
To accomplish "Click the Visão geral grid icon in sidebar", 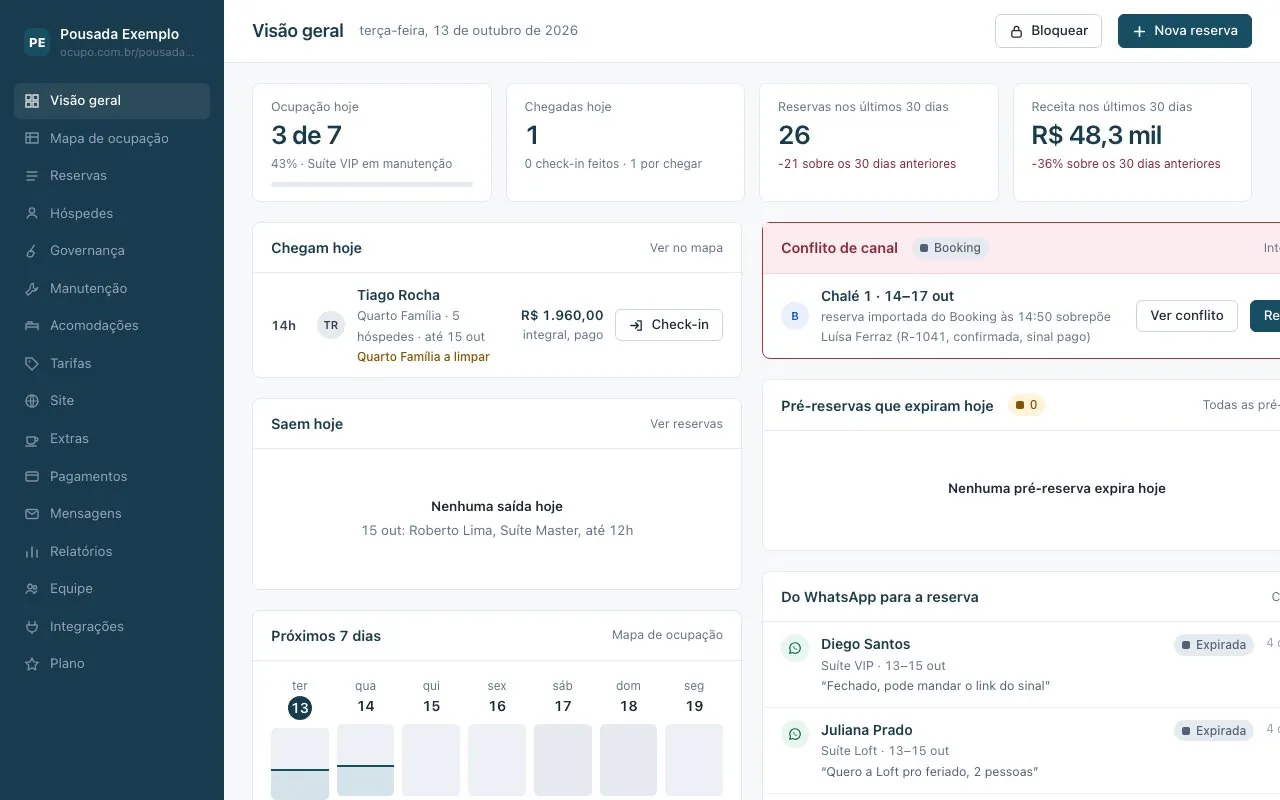I will coord(32,101).
